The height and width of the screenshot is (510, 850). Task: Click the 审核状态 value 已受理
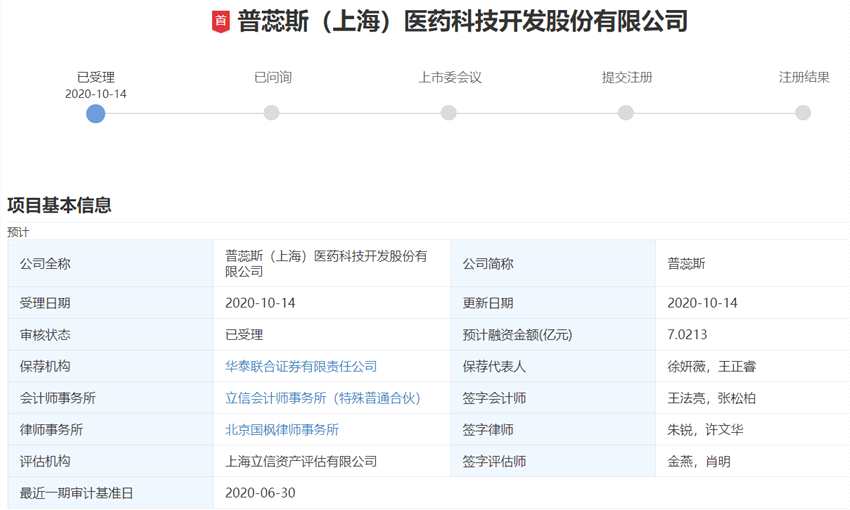[x=244, y=334]
